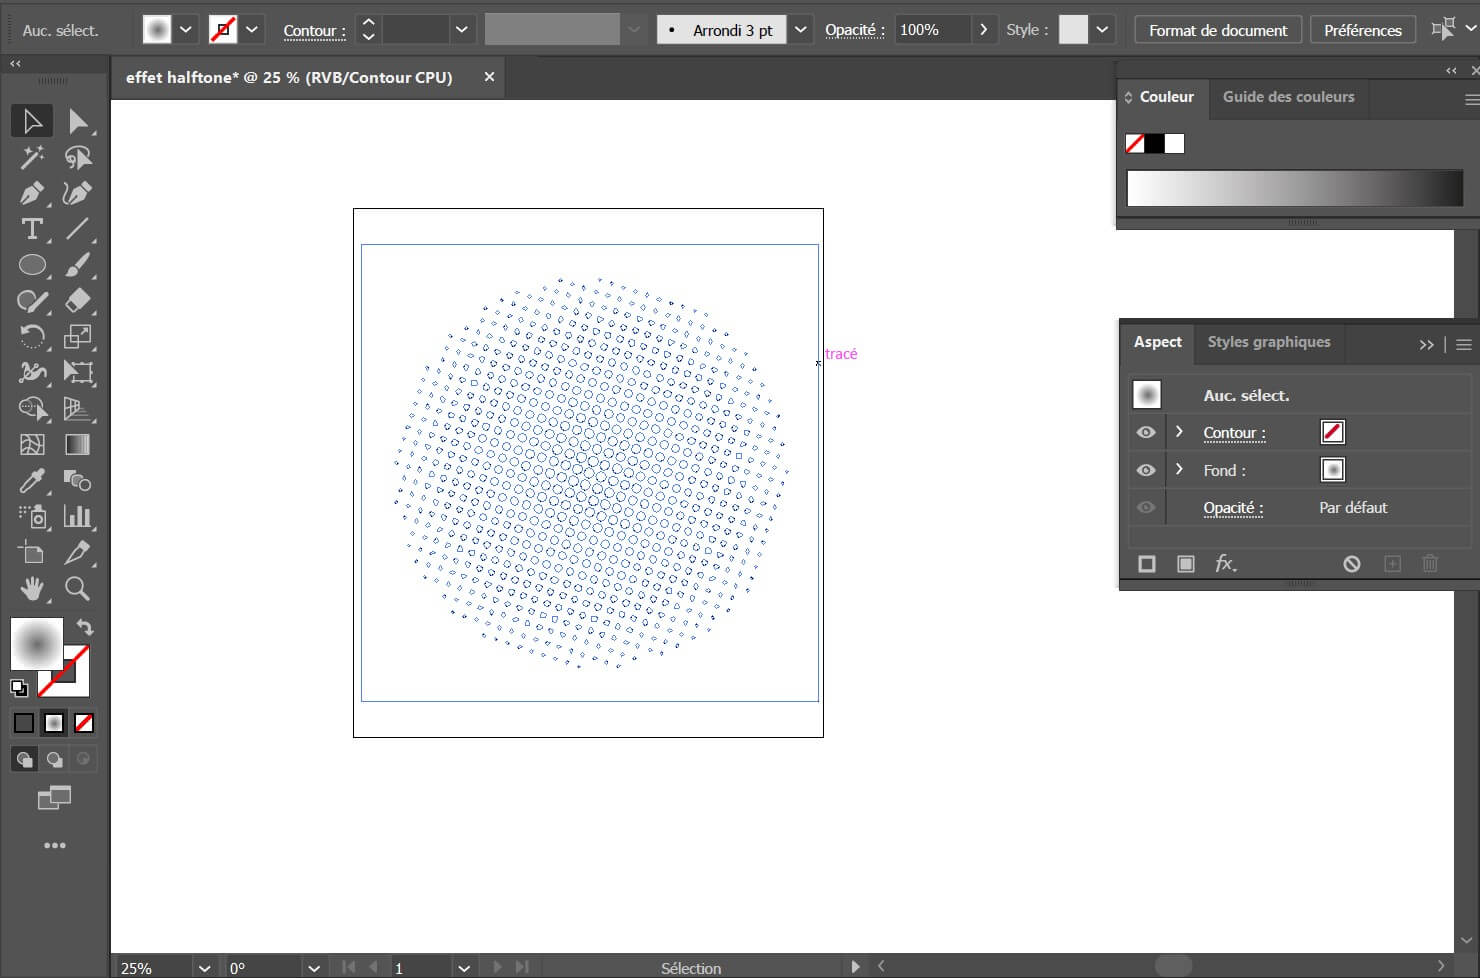Image resolution: width=1480 pixels, height=978 pixels.
Task: Choose the Eraser tool
Action: pyautogui.click(x=78, y=301)
